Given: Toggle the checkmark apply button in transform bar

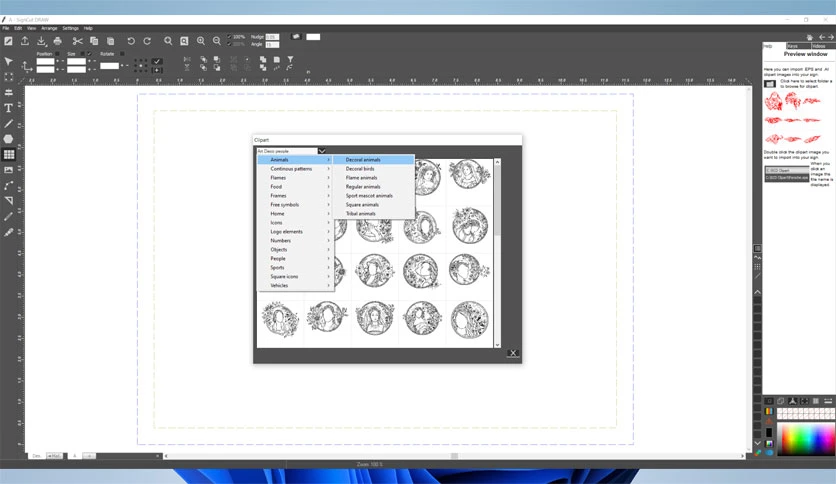Looking at the screenshot, I should tap(157, 61).
